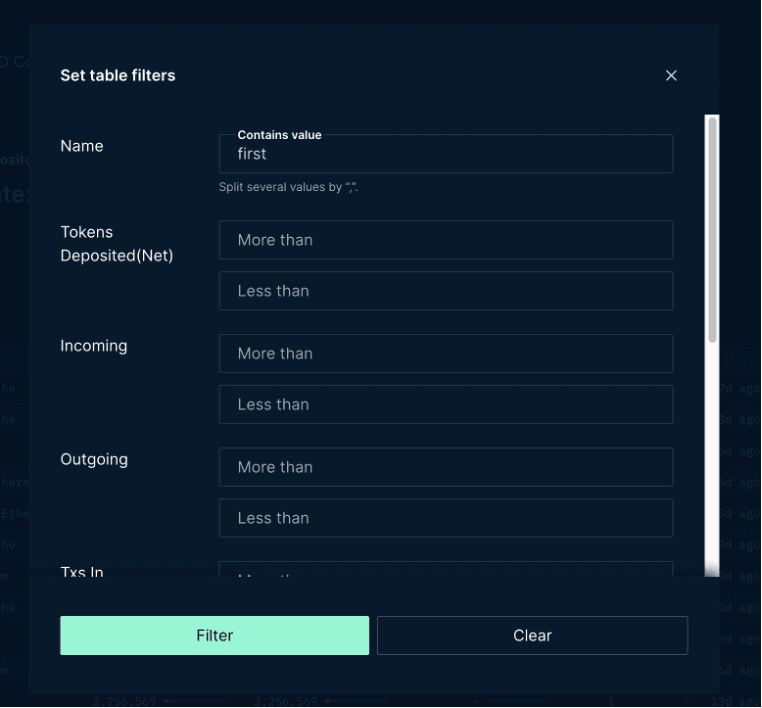Click the Incoming filter label

(x=94, y=346)
